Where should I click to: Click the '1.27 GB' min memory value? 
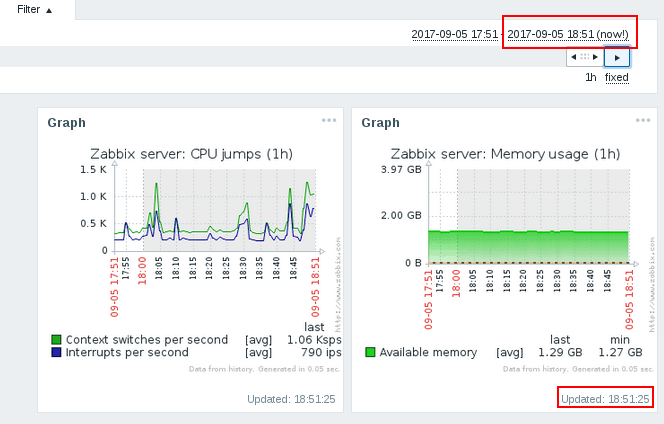tap(620, 352)
